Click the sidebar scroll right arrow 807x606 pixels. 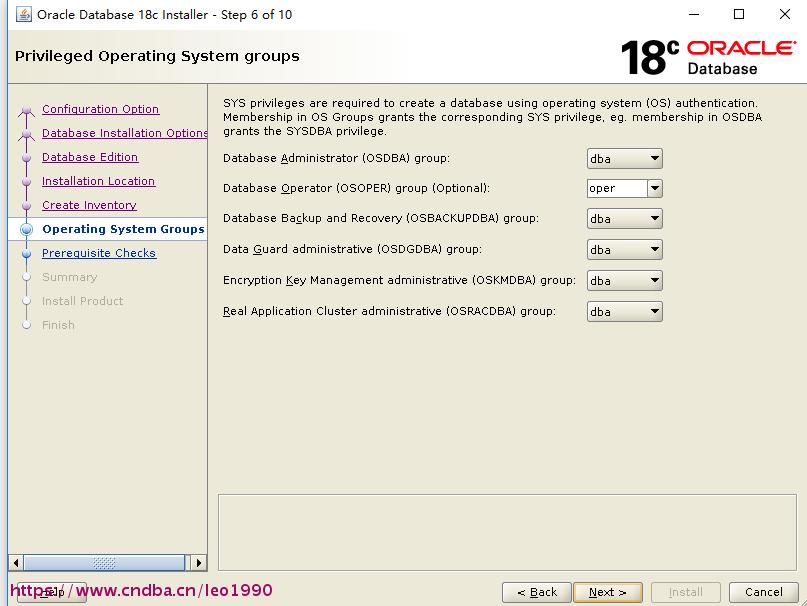coord(199,563)
